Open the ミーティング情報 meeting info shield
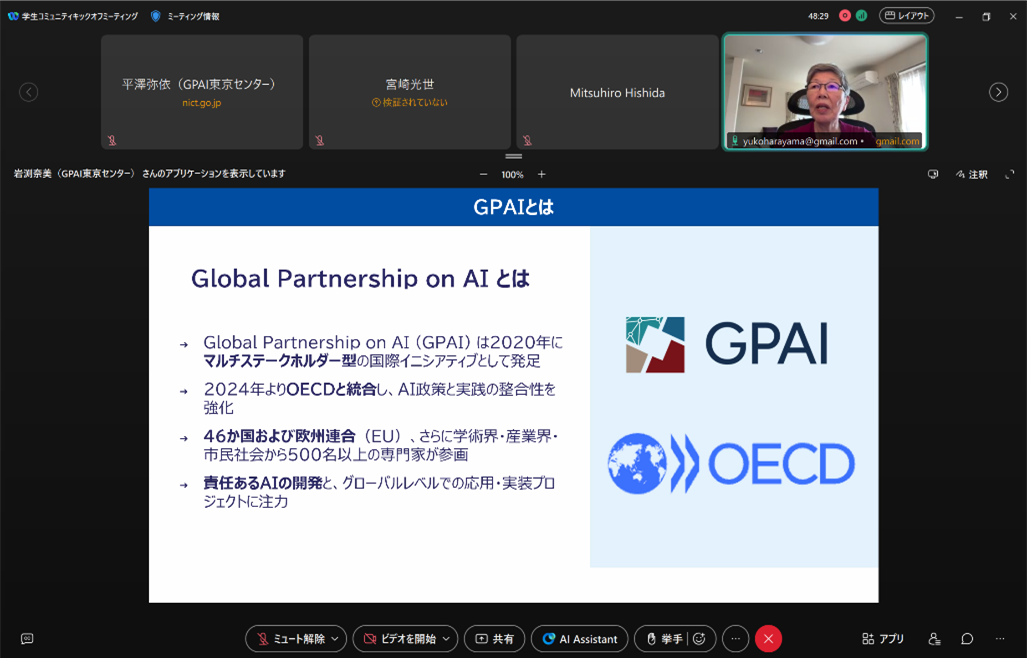Viewport: 1027px width, 658px height. click(x=185, y=16)
